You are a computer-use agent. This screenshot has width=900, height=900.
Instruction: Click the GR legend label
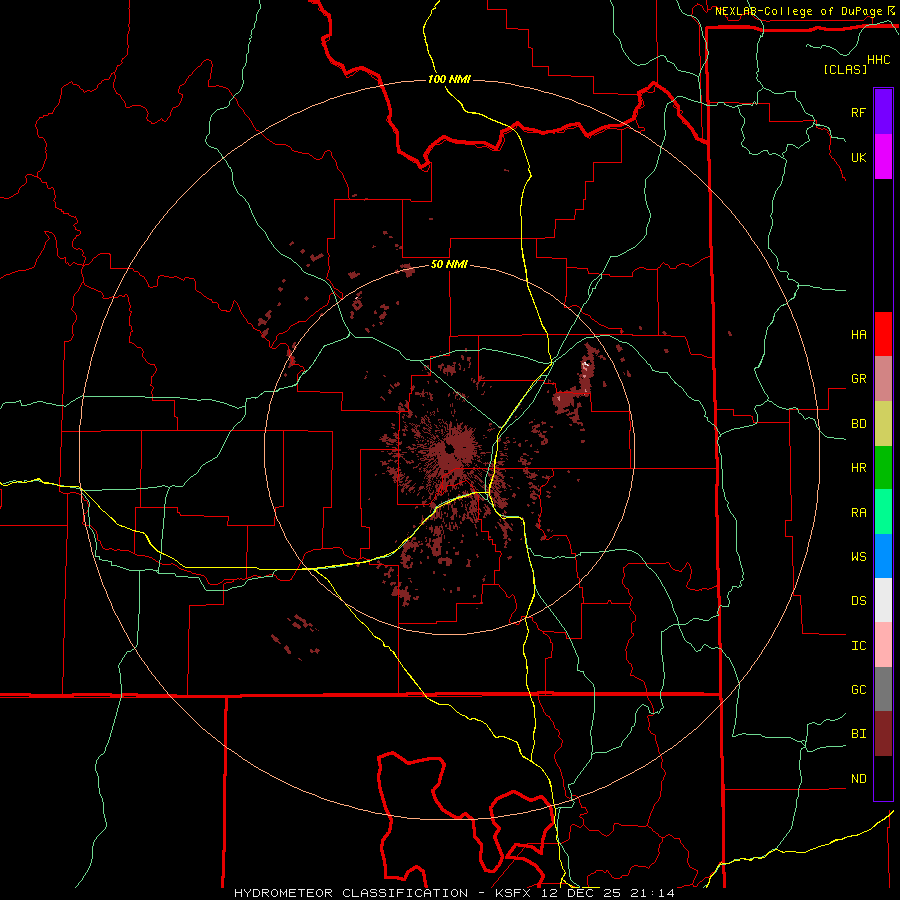tap(858, 379)
